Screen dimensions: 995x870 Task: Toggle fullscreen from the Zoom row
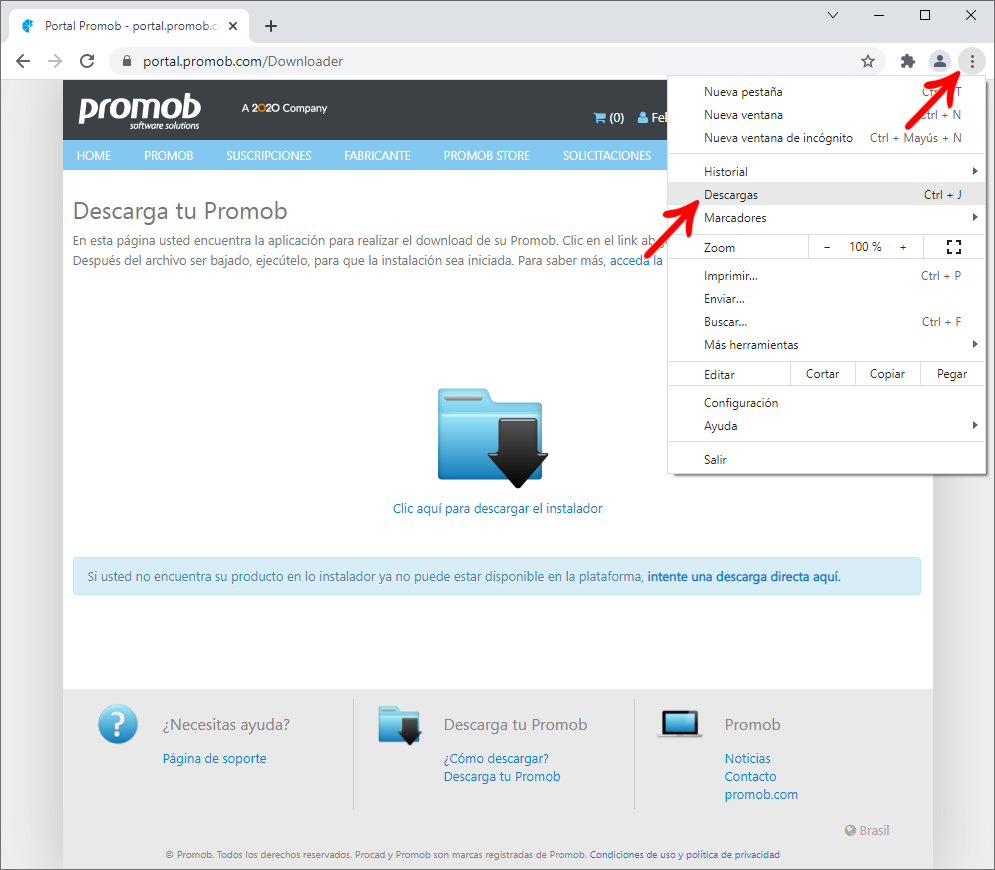pyautogui.click(x=953, y=247)
